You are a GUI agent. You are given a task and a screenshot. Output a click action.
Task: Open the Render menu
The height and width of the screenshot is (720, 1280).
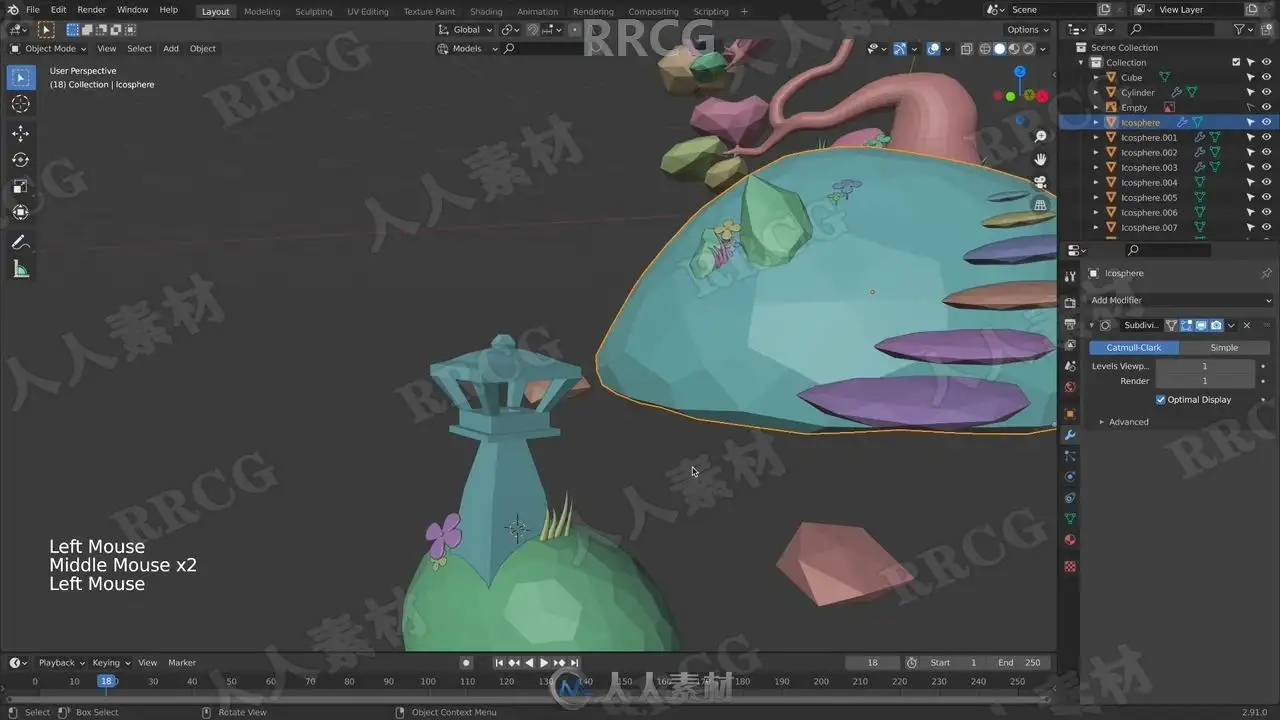pyautogui.click(x=91, y=10)
